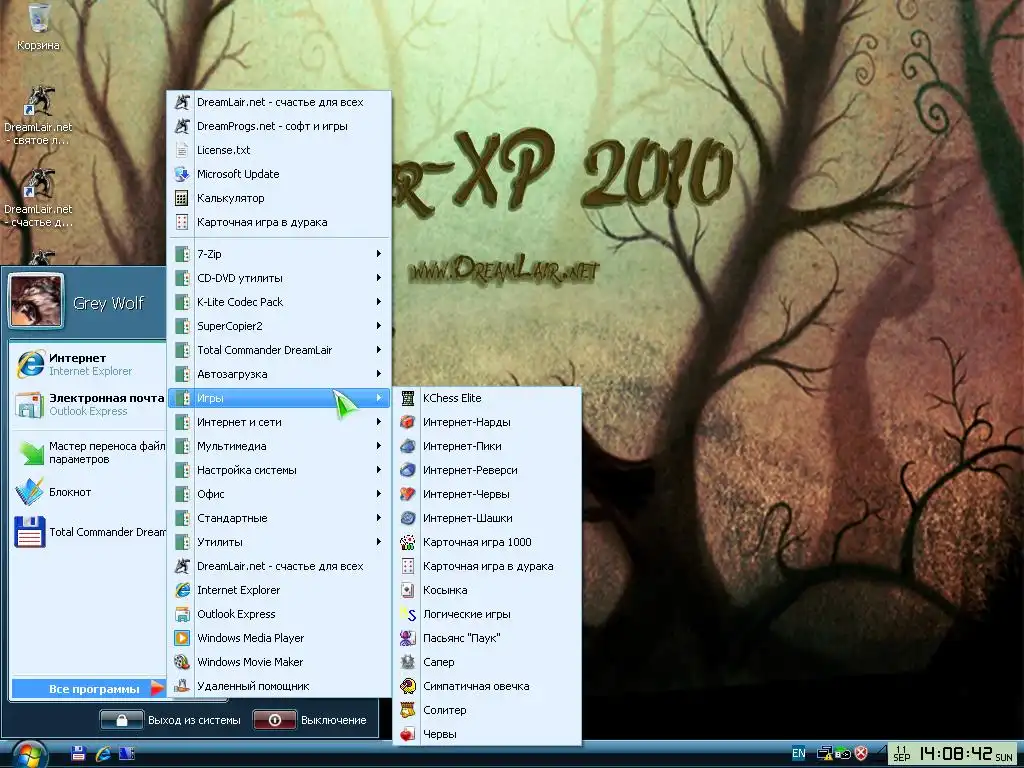
Task: Click the EN language indicator
Action: (798, 754)
